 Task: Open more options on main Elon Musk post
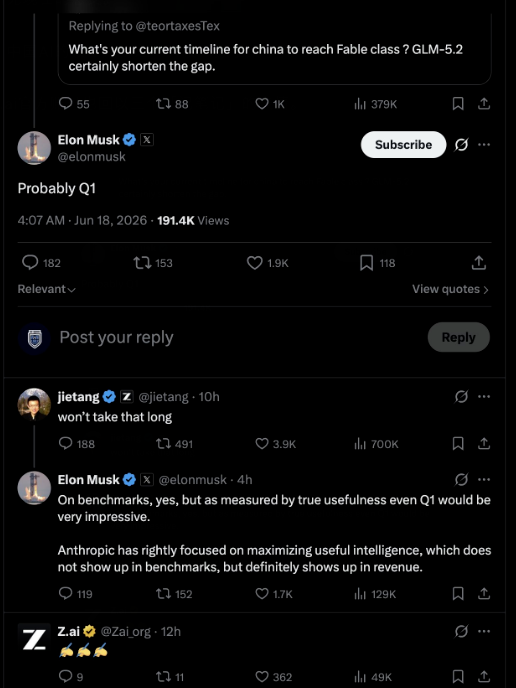(x=484, y=144)
